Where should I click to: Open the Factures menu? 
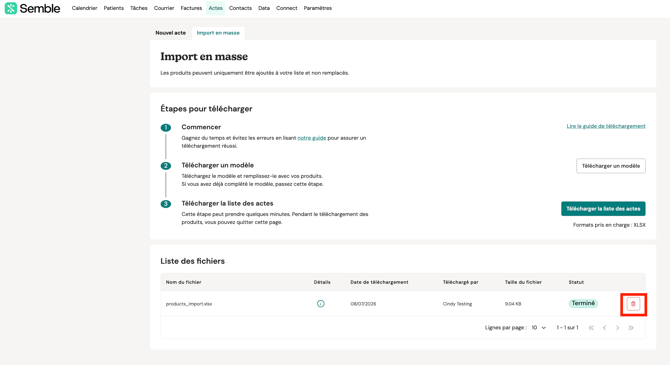[191, 8]
